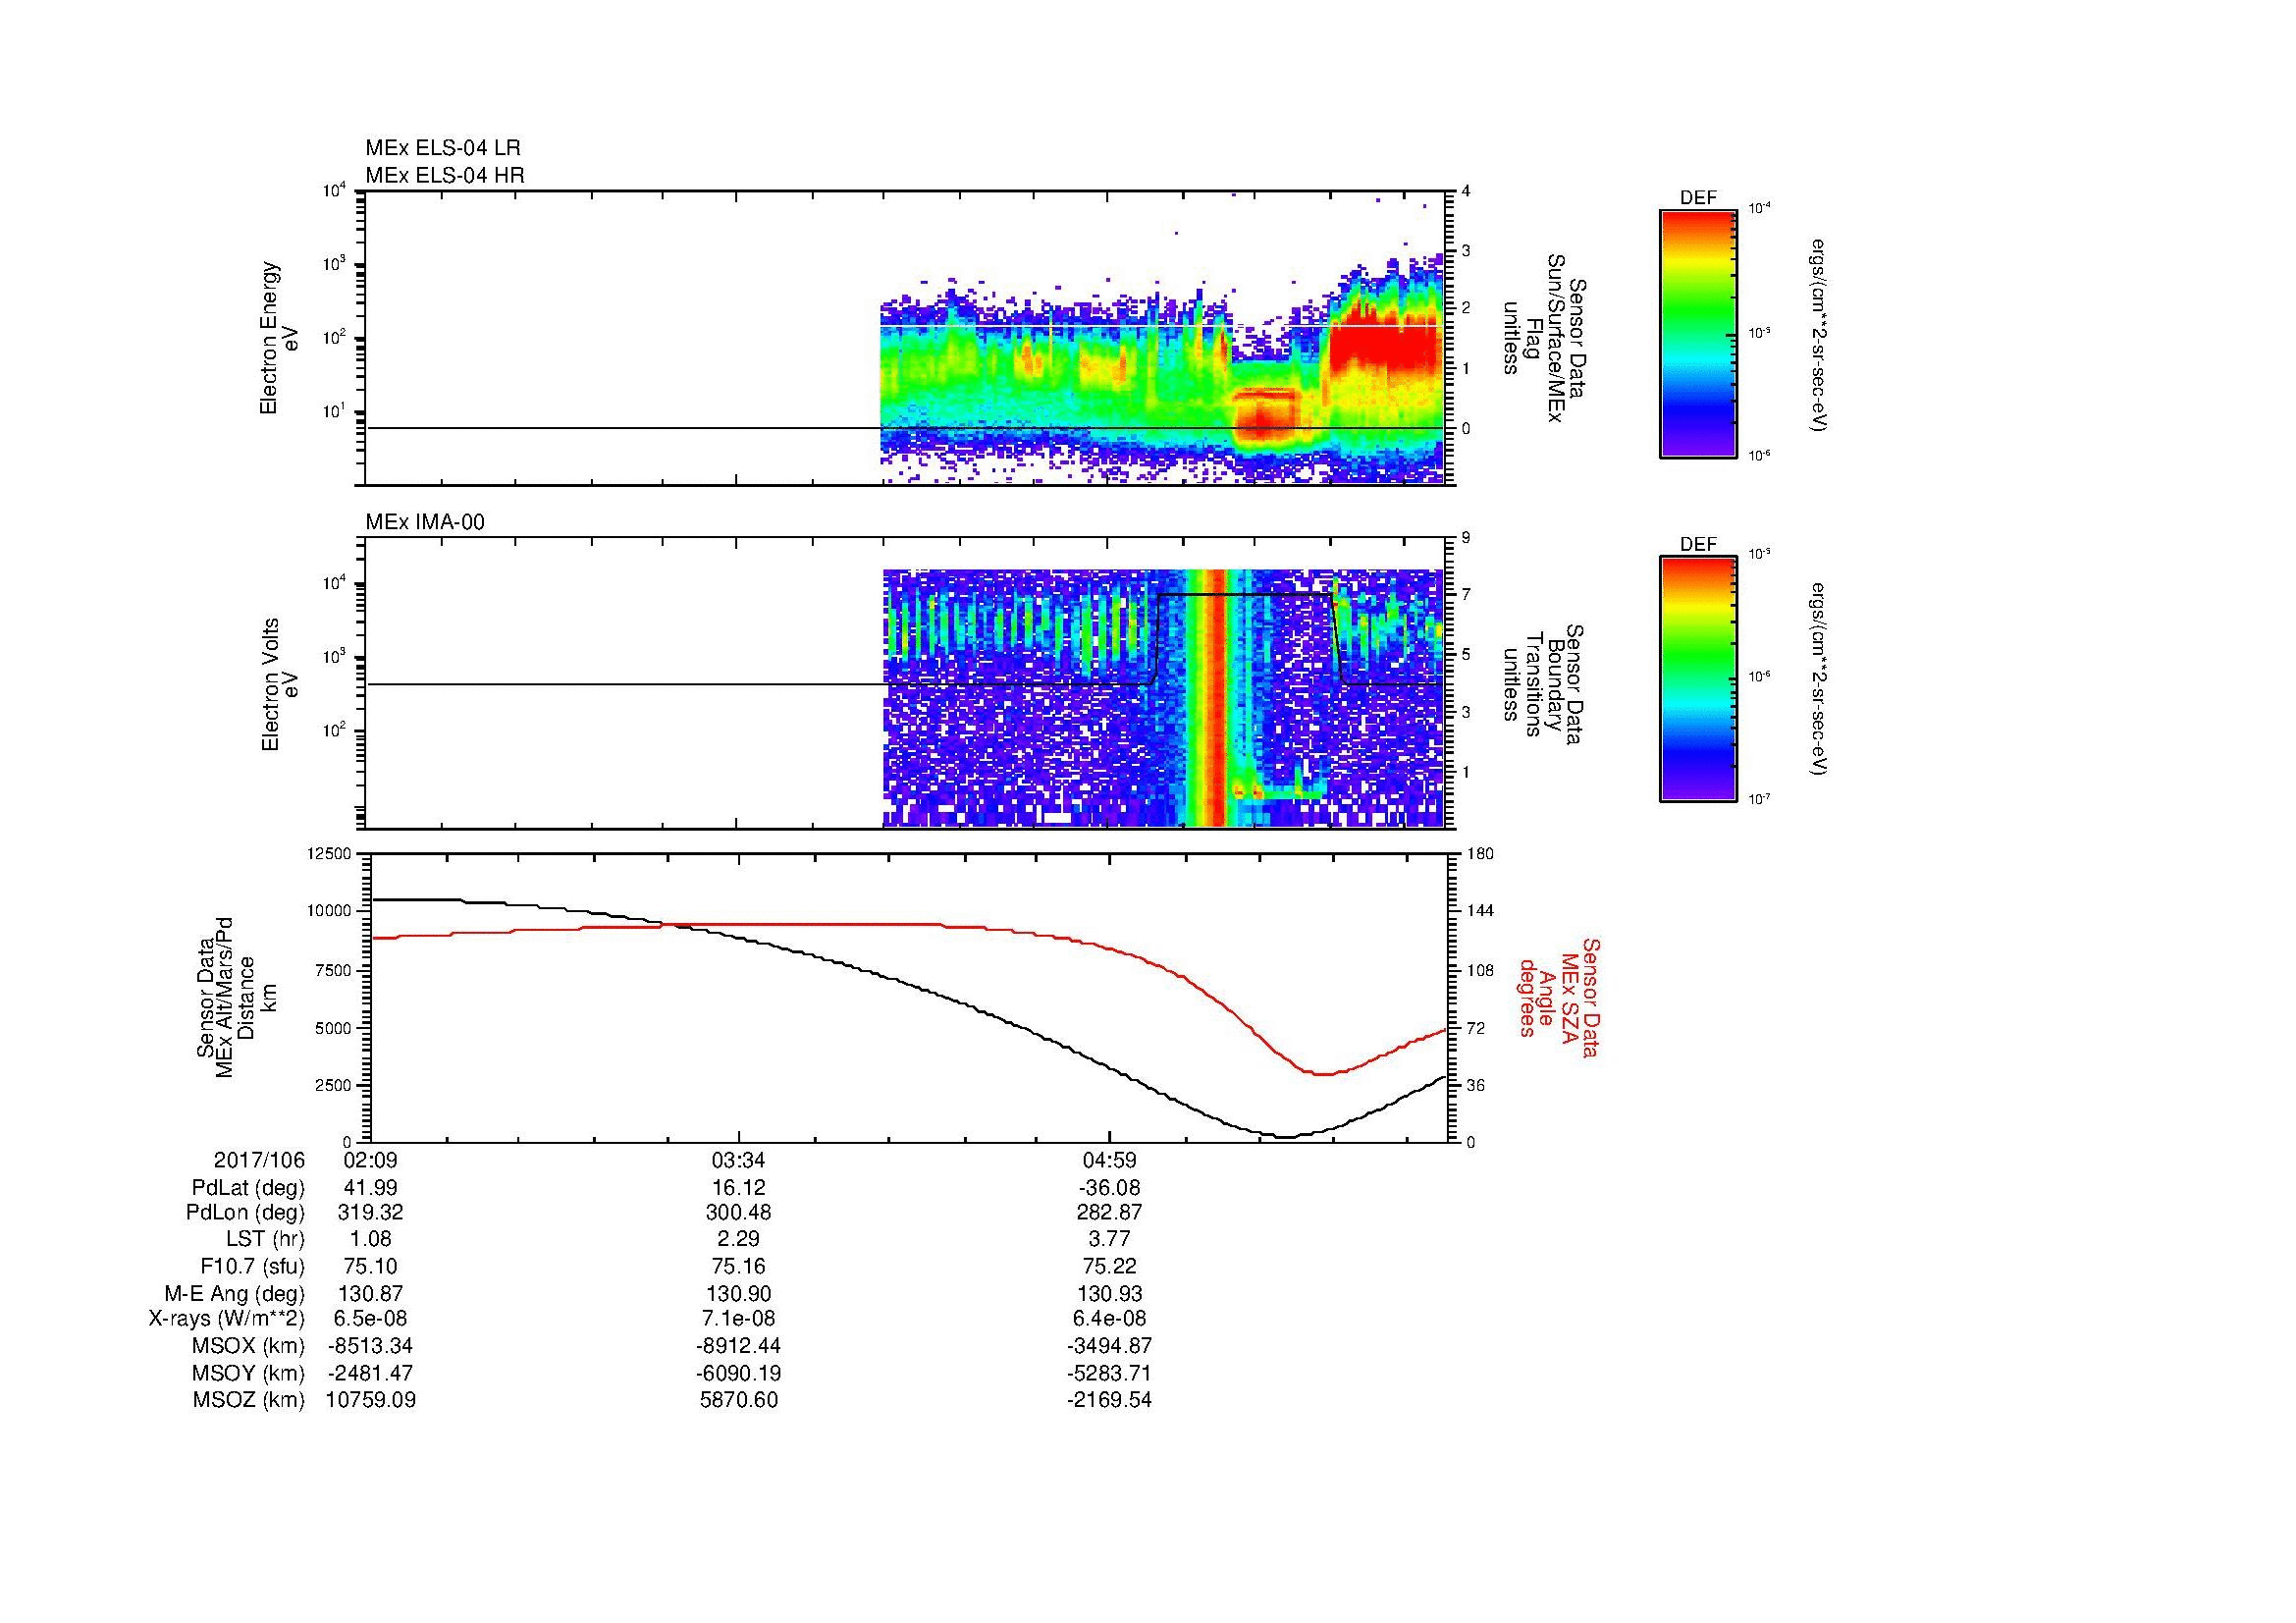The width and height of the screenshot is (2296, 1623).
Task: Click the PdLon value "319.32"
Action: click(370, 1213)
